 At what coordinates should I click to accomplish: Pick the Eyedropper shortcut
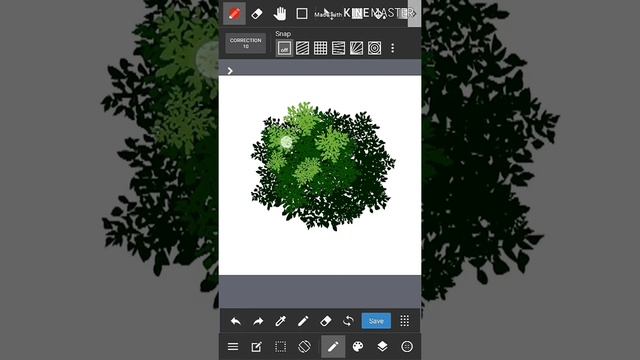(280, 321)
